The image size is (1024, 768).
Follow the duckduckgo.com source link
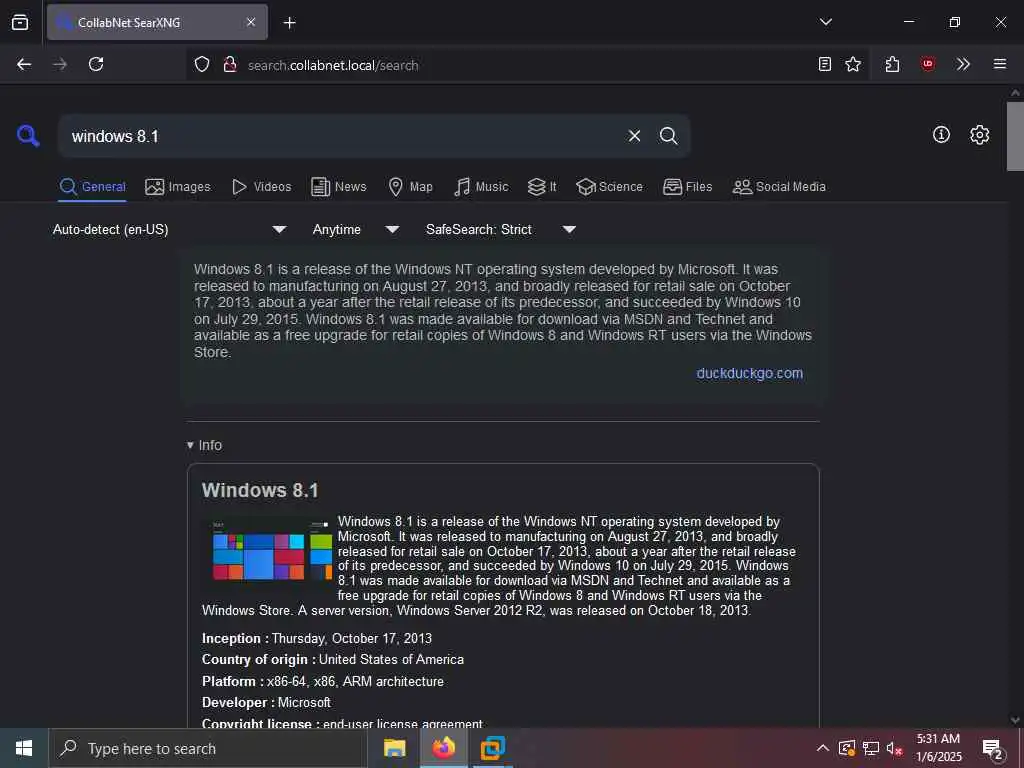pyautogui.click(x=749, y=373)
